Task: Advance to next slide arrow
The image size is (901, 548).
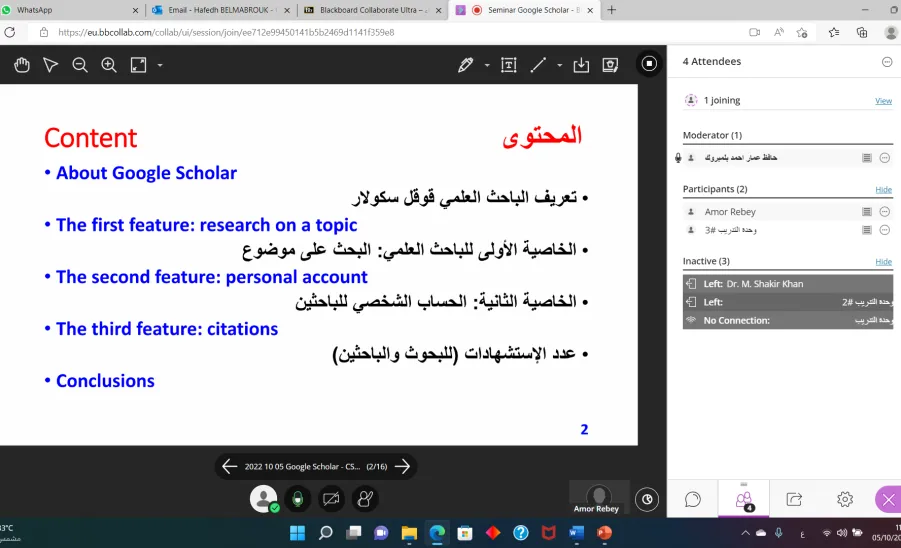Action: [403, 466]
